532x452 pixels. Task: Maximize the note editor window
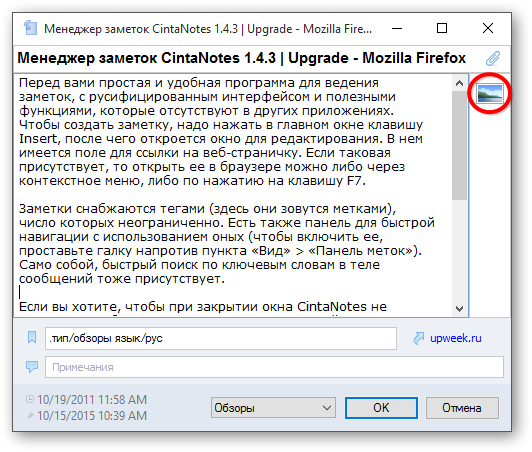point(442,28)
